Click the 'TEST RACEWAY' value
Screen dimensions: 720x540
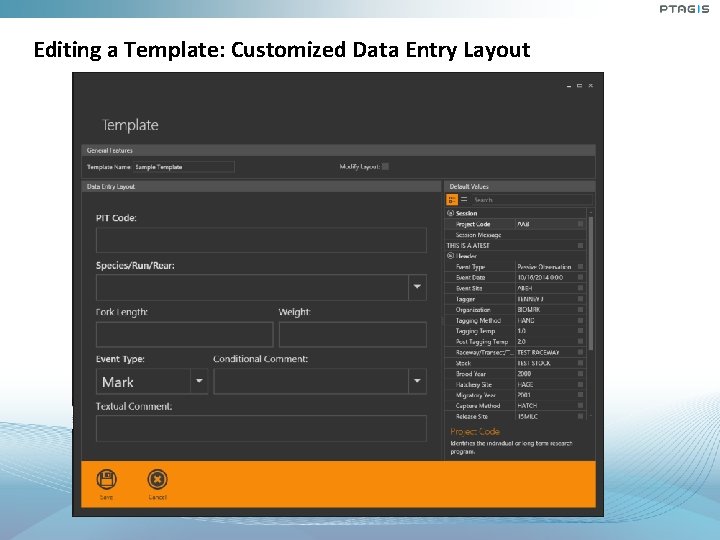(538, 353)
